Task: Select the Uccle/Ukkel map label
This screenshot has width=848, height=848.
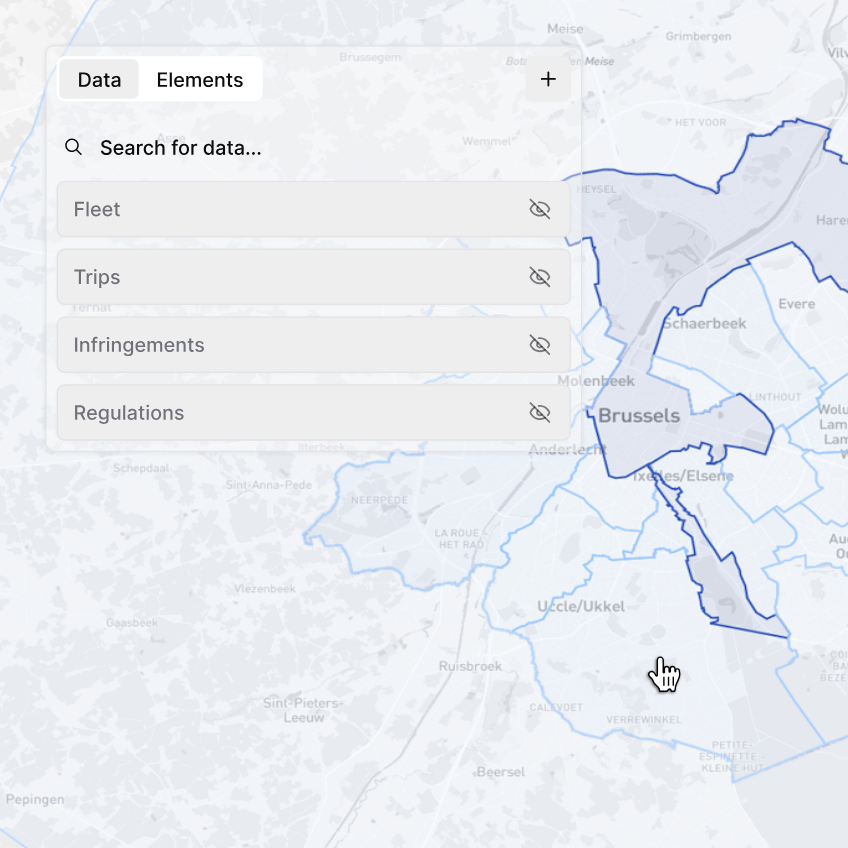Action: tap(581, 606)
